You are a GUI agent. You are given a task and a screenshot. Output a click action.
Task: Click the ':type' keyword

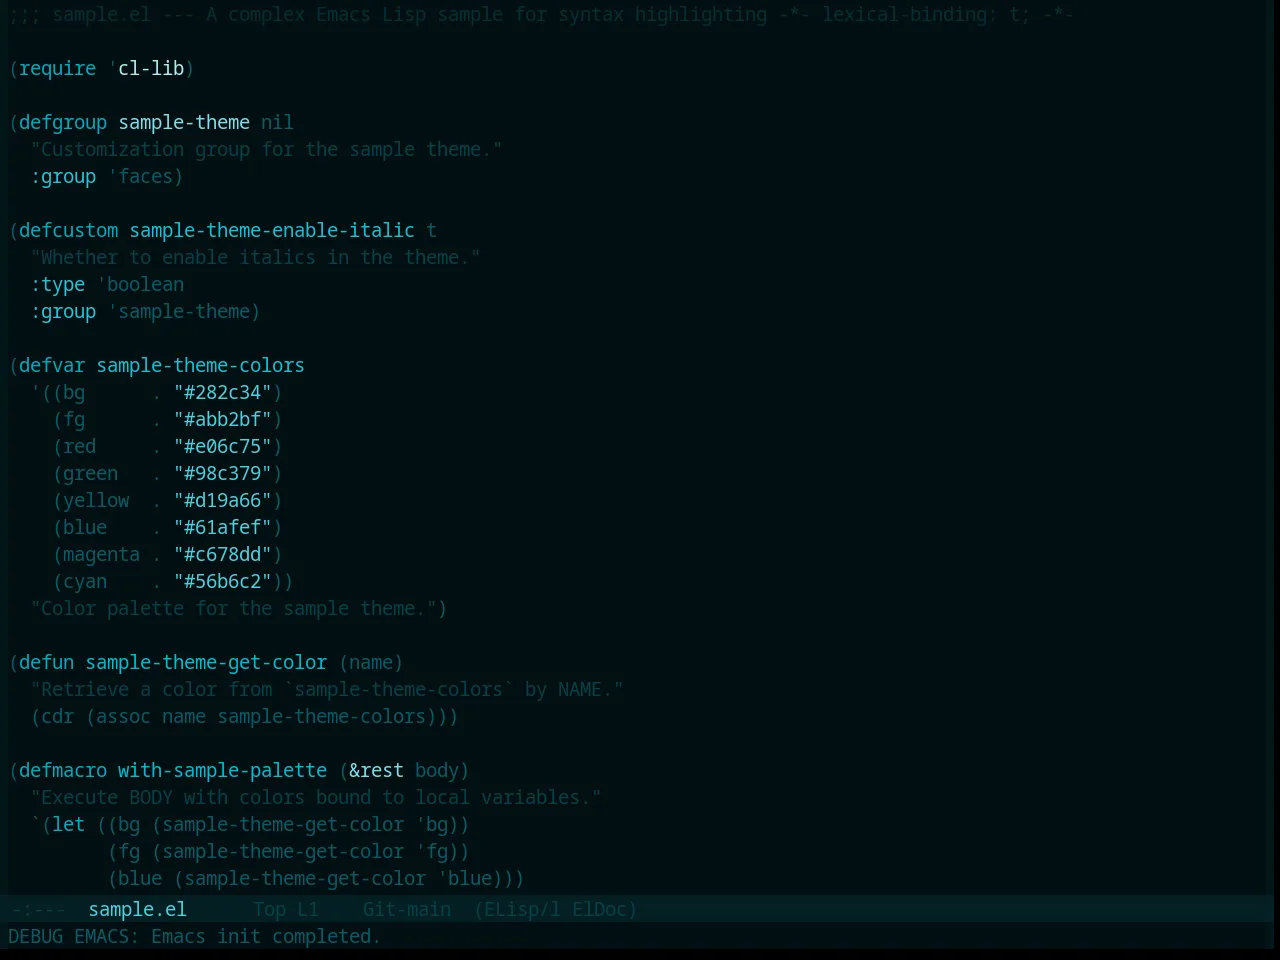(x=58, y=284)
